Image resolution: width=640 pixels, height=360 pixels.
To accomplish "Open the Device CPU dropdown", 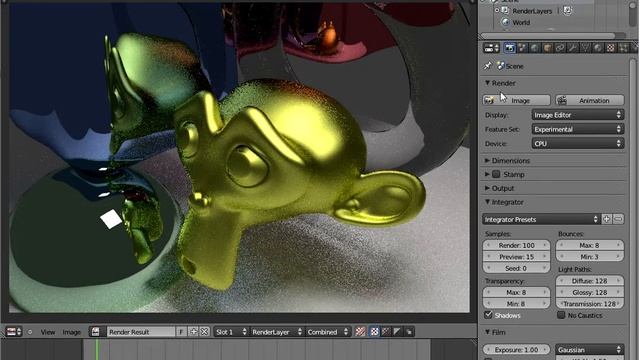I will pyautogui.click(x=578, y=144).
